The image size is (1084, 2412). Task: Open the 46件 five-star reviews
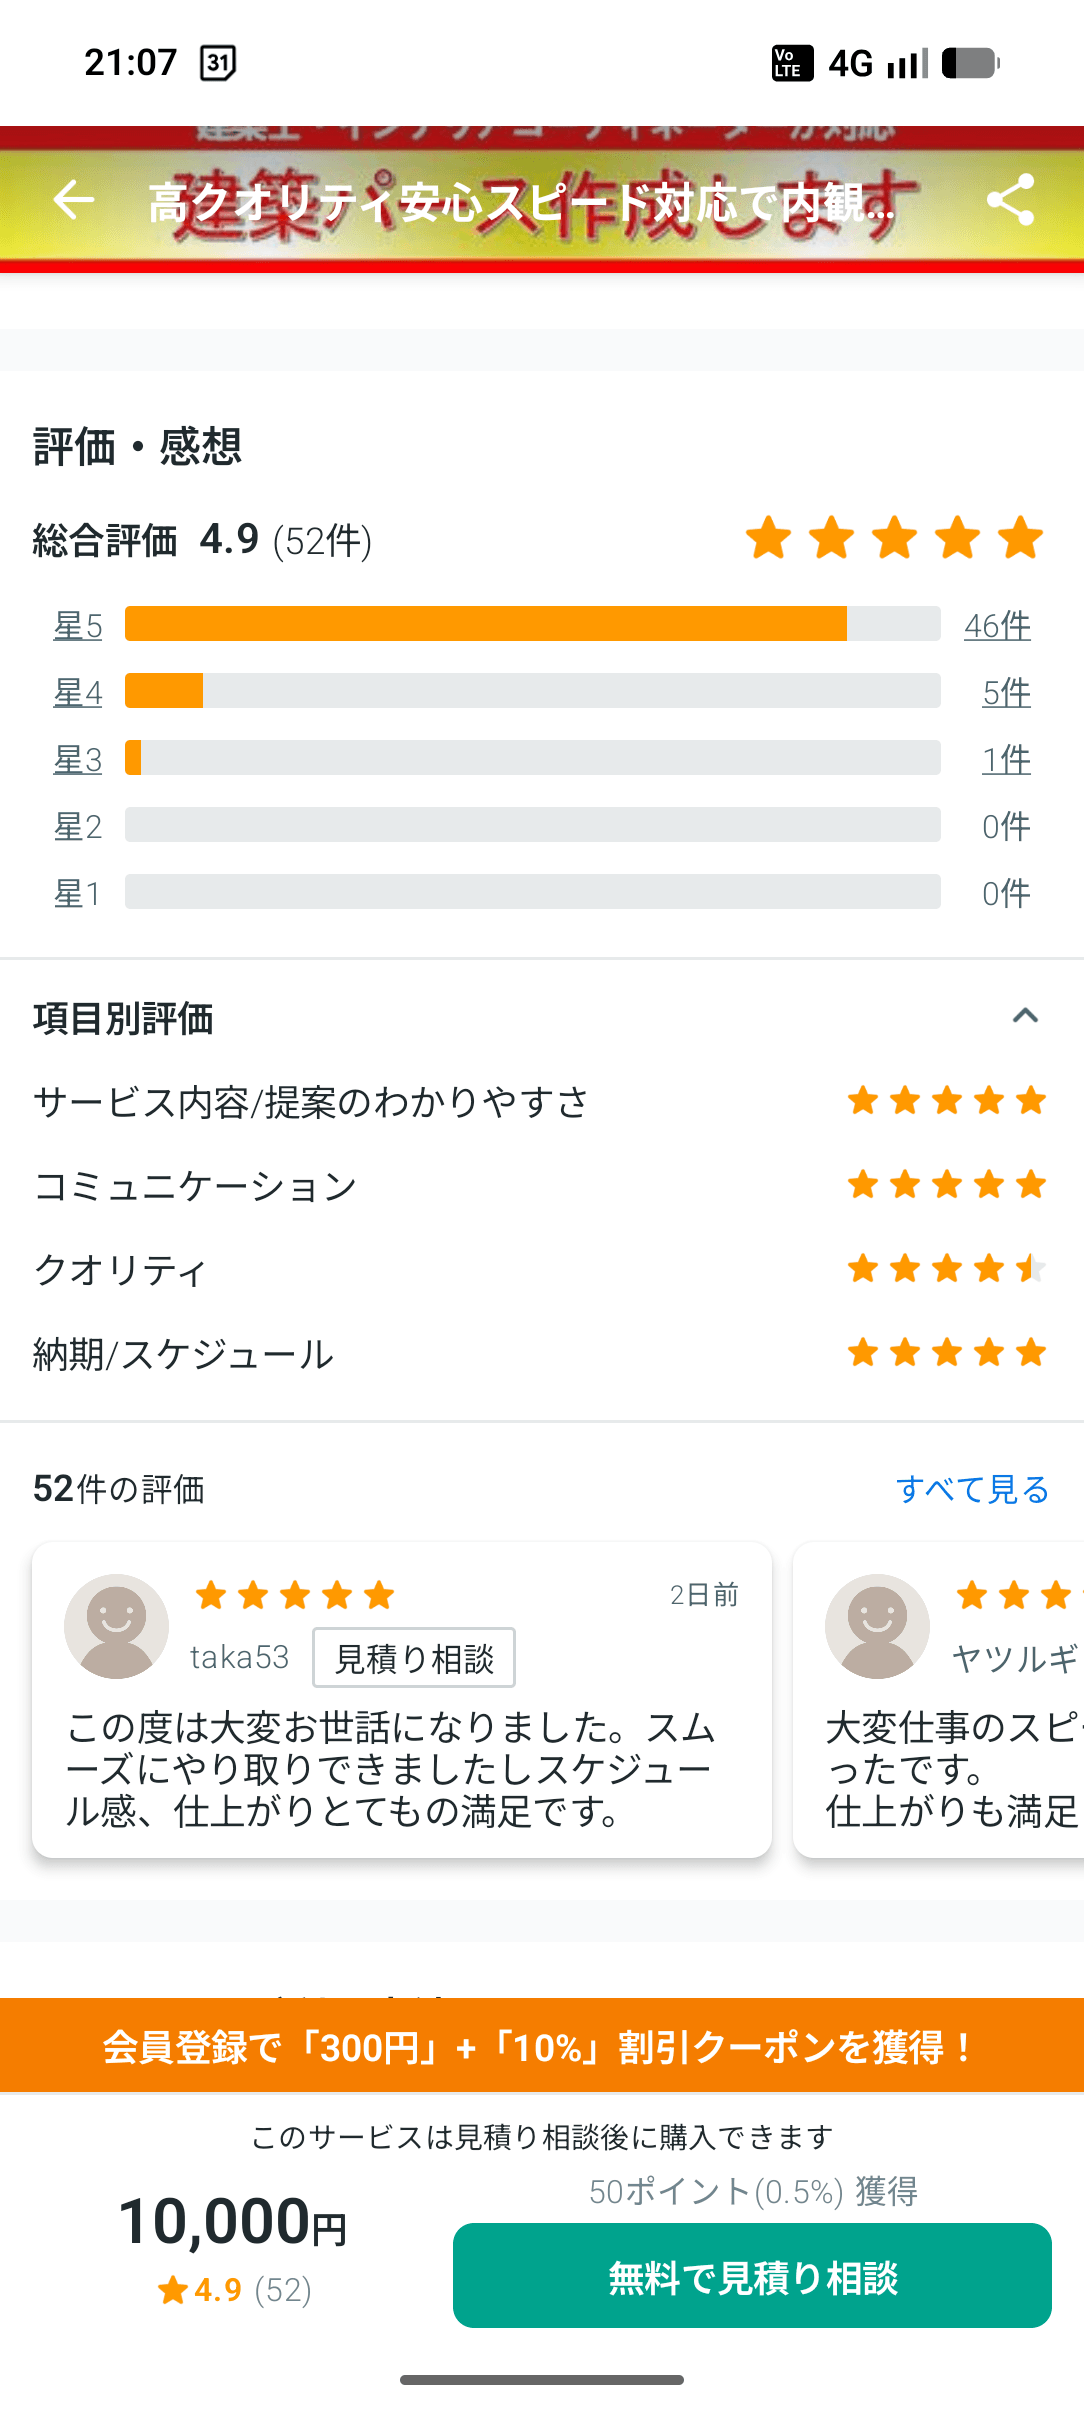coord(997,626)
